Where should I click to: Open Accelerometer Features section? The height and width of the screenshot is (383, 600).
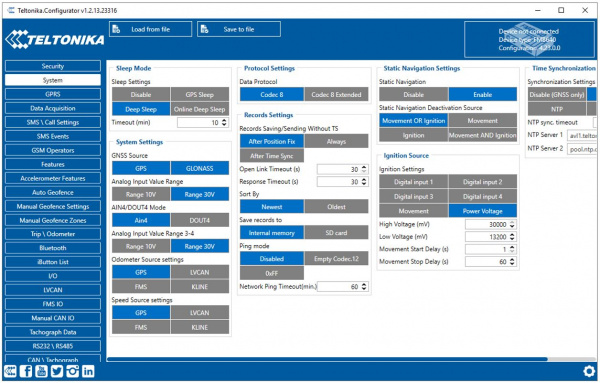(x=53, y=178)
